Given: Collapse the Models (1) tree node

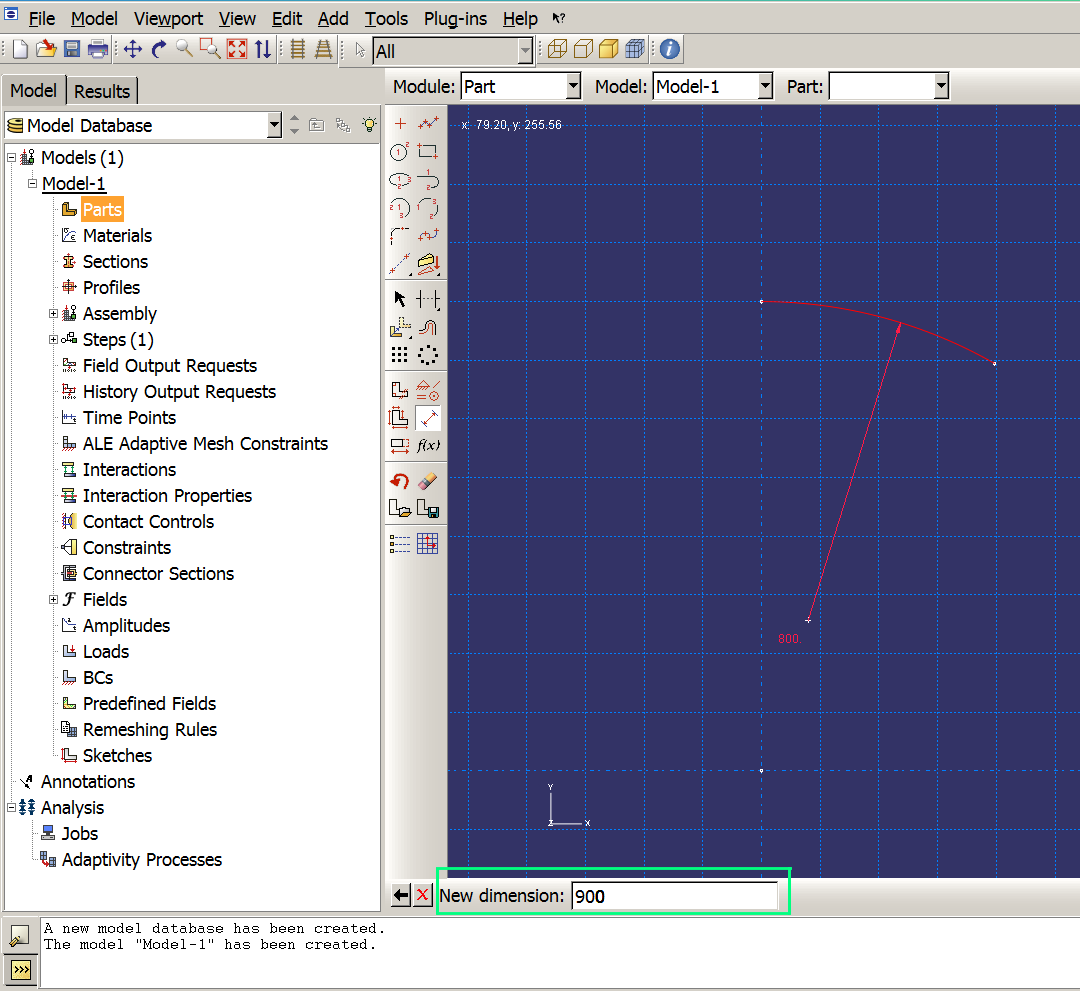Looking at the screenshot, I should click(x=12, y=158).
